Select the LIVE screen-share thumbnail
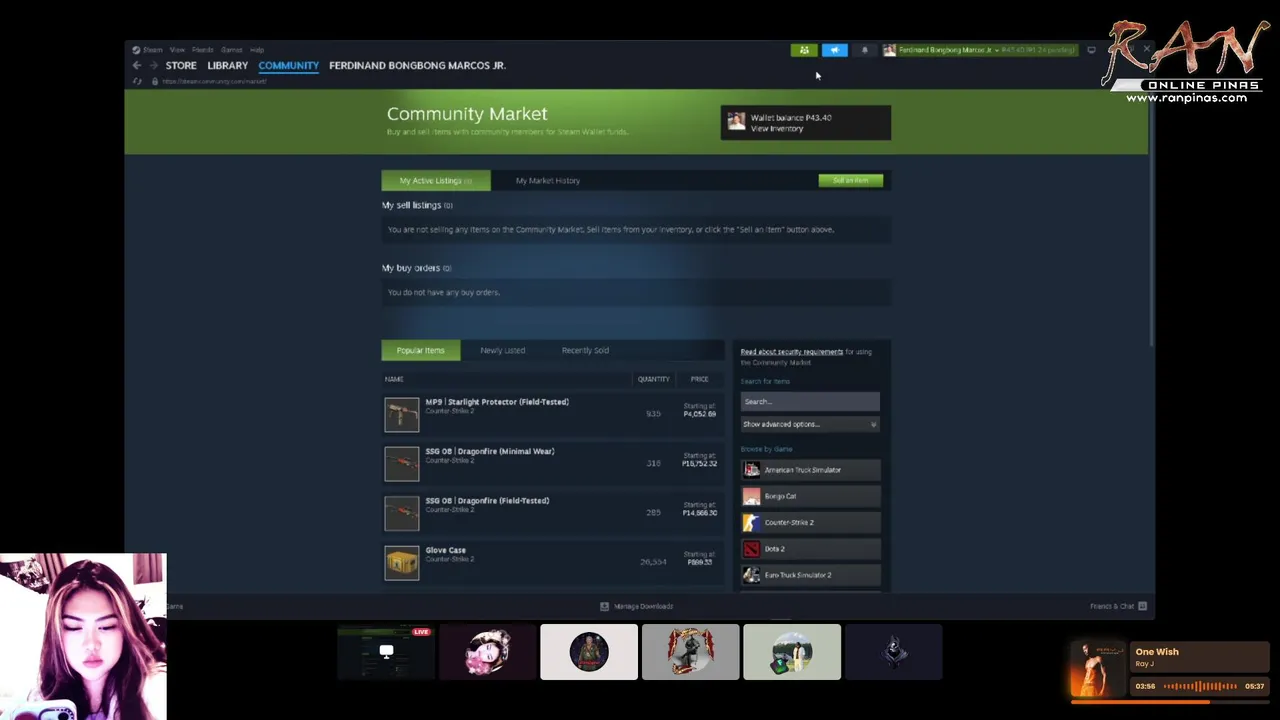Image resolution: width=1280 pixels, height=720 pixels. click(x=385, y=652)
